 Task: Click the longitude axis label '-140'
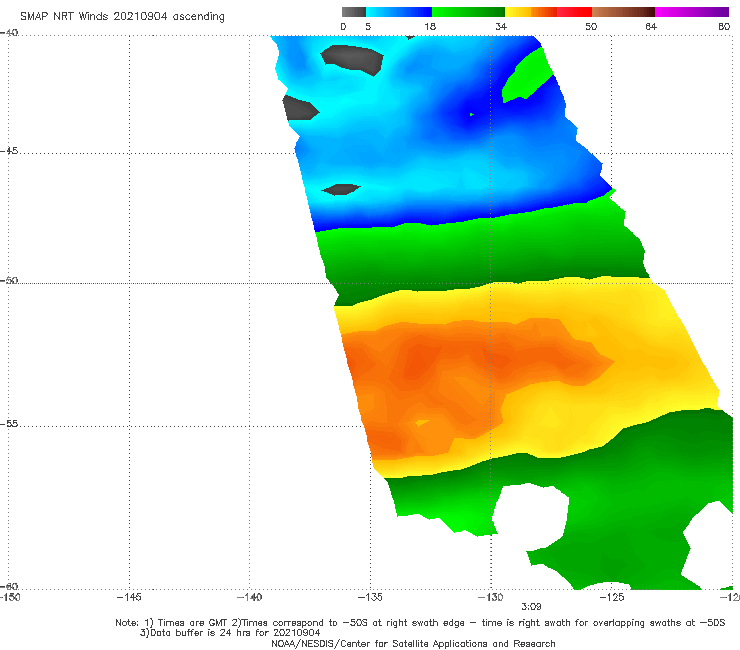tap(249, 597)
